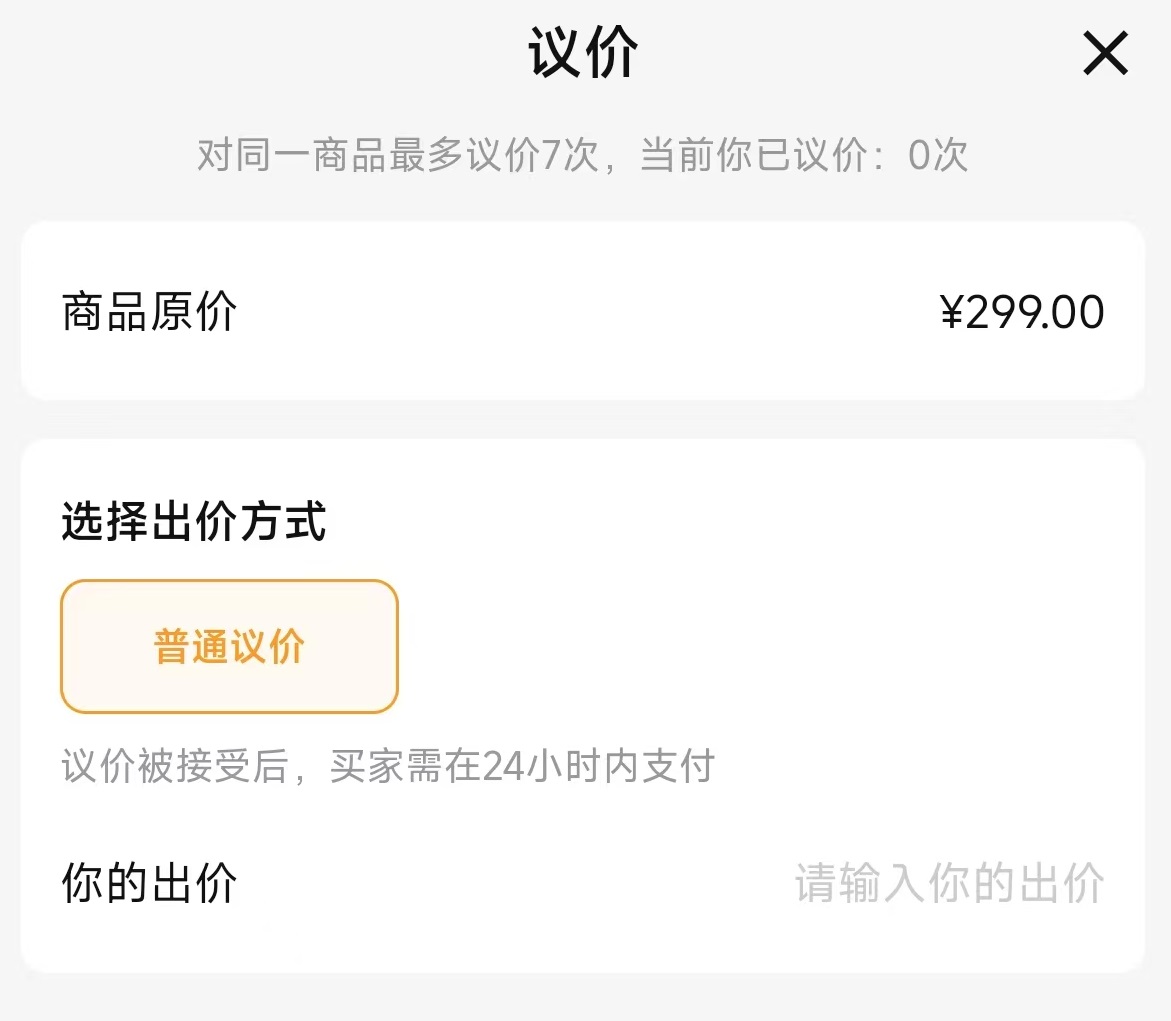Click the 商品原价 label

tap(148, 311)
